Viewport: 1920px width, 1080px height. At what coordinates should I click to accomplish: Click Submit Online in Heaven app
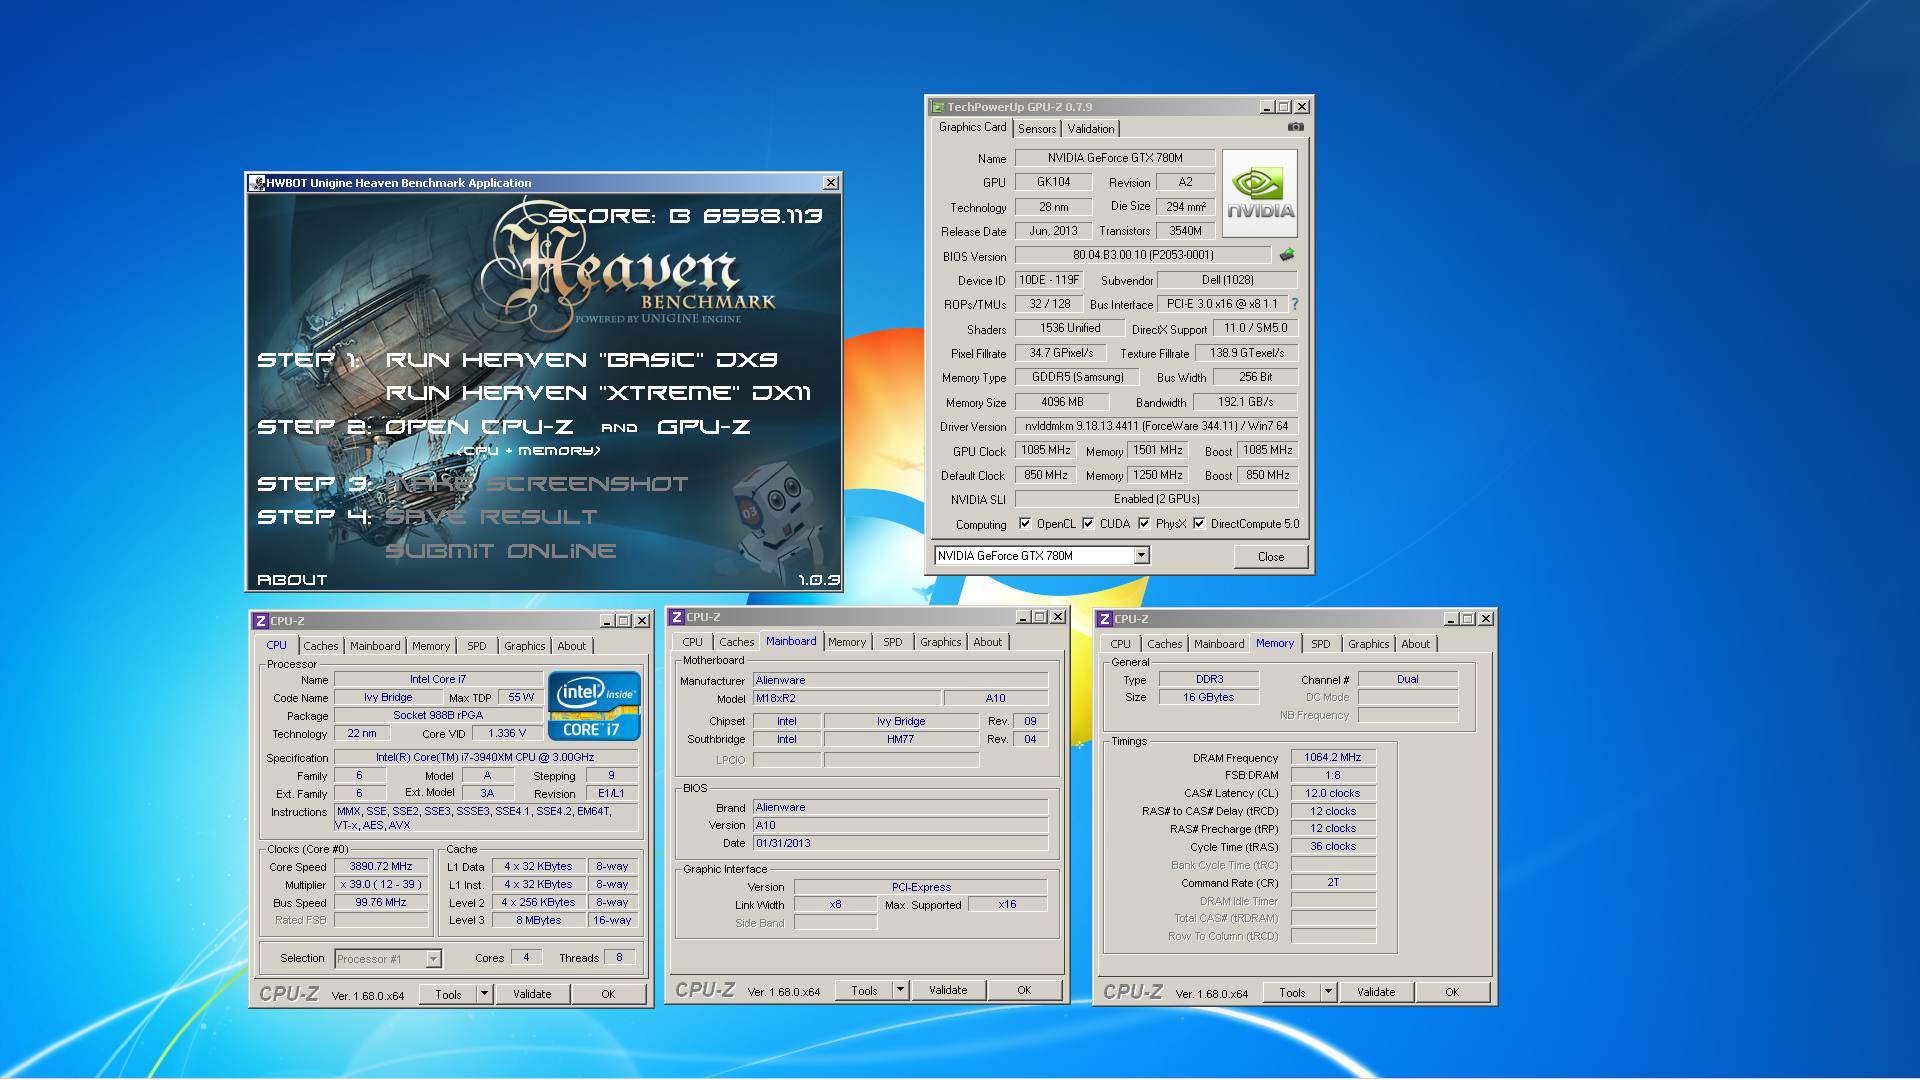pos(500,551)
